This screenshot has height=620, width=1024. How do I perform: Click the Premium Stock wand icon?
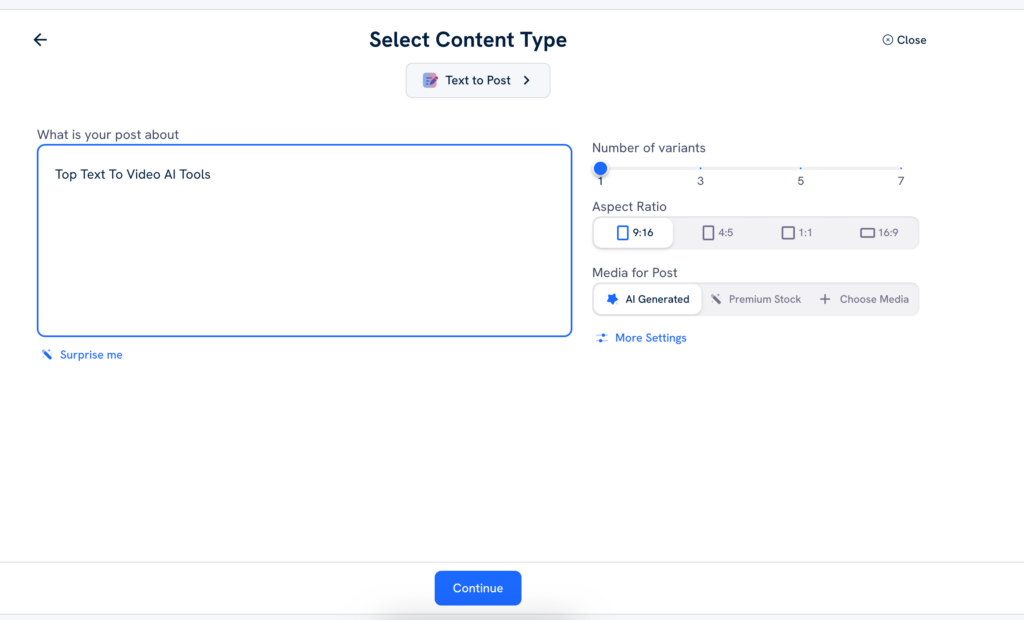click(x=716, y=299)
